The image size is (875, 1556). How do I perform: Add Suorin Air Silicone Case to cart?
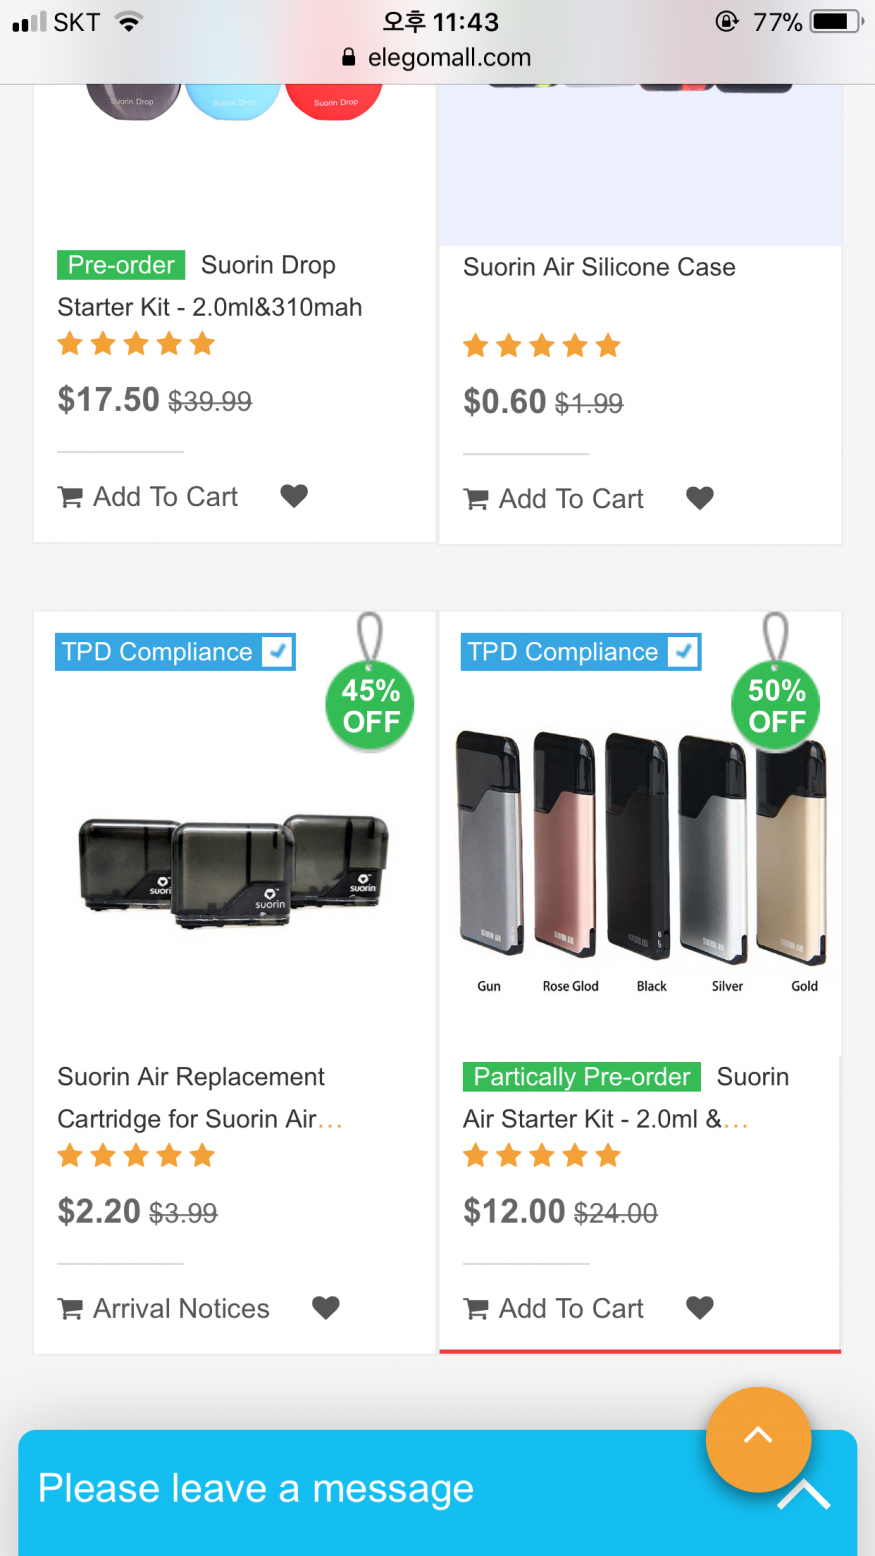click(571, 499)
